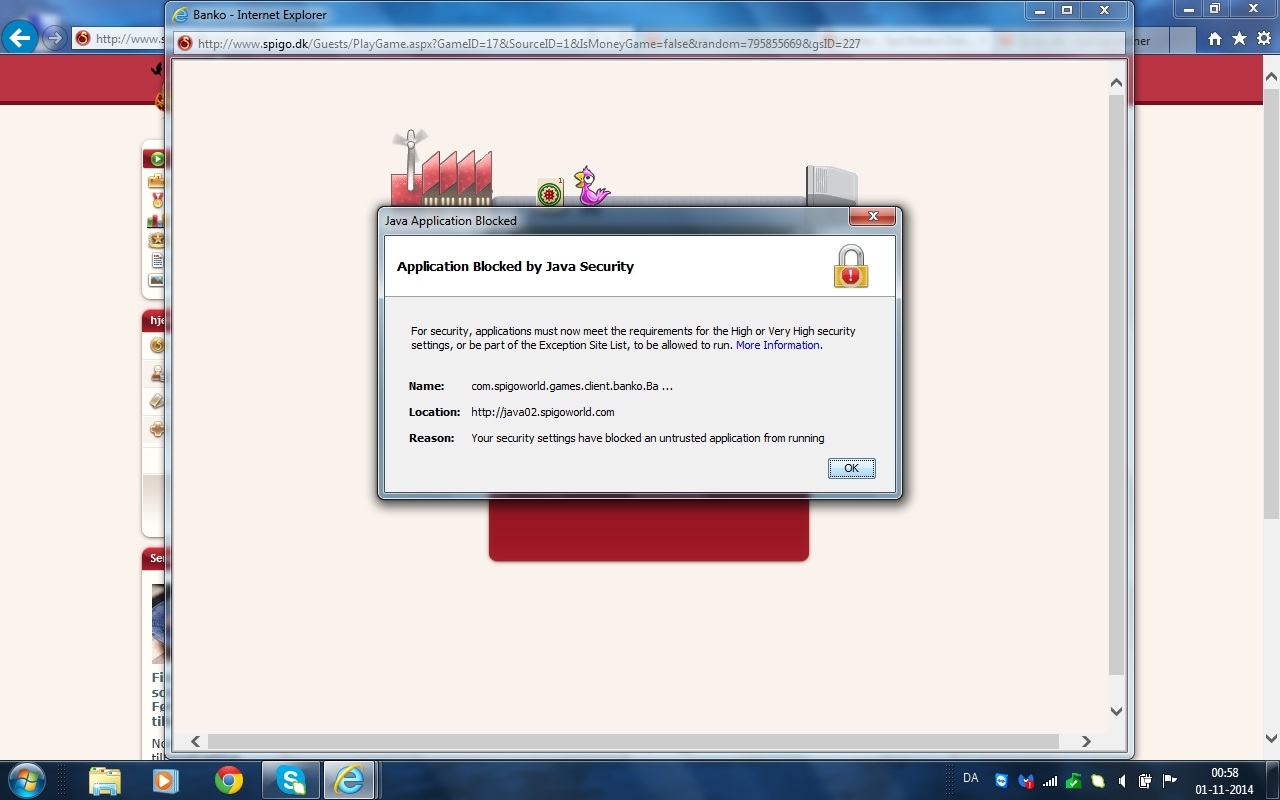Open Skype from the taskbar
This screenshot has width=1280, height=800.
click(290, 779)
